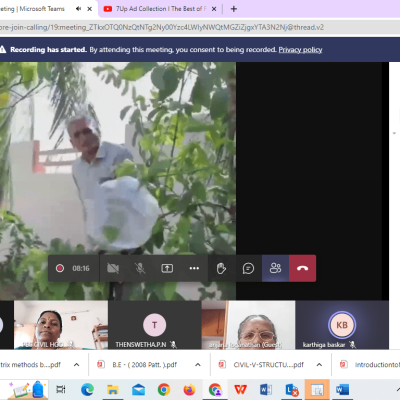The height and width of the screenshot is (400, 400).
Task: Mute the Microsoft Teams browser tab audio
Action: (78, 9)
